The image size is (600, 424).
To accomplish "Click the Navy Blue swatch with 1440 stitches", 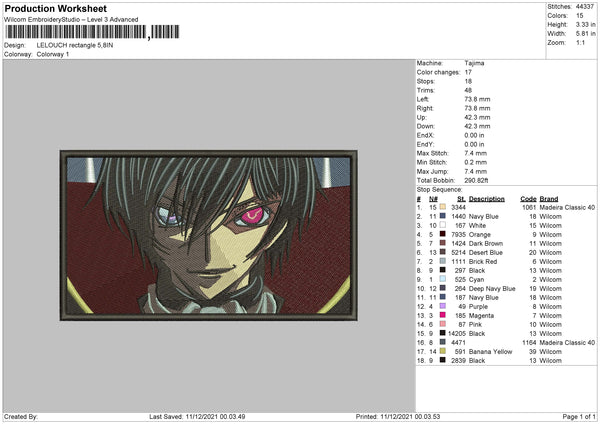I will [443, 216].
